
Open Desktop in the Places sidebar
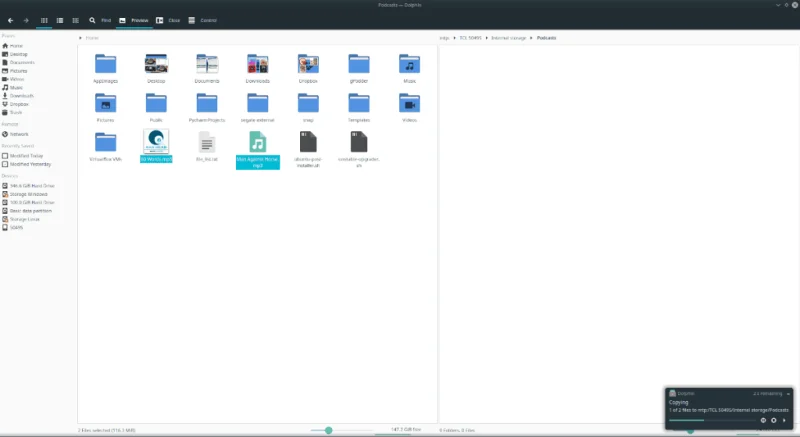tap(15, 54)
